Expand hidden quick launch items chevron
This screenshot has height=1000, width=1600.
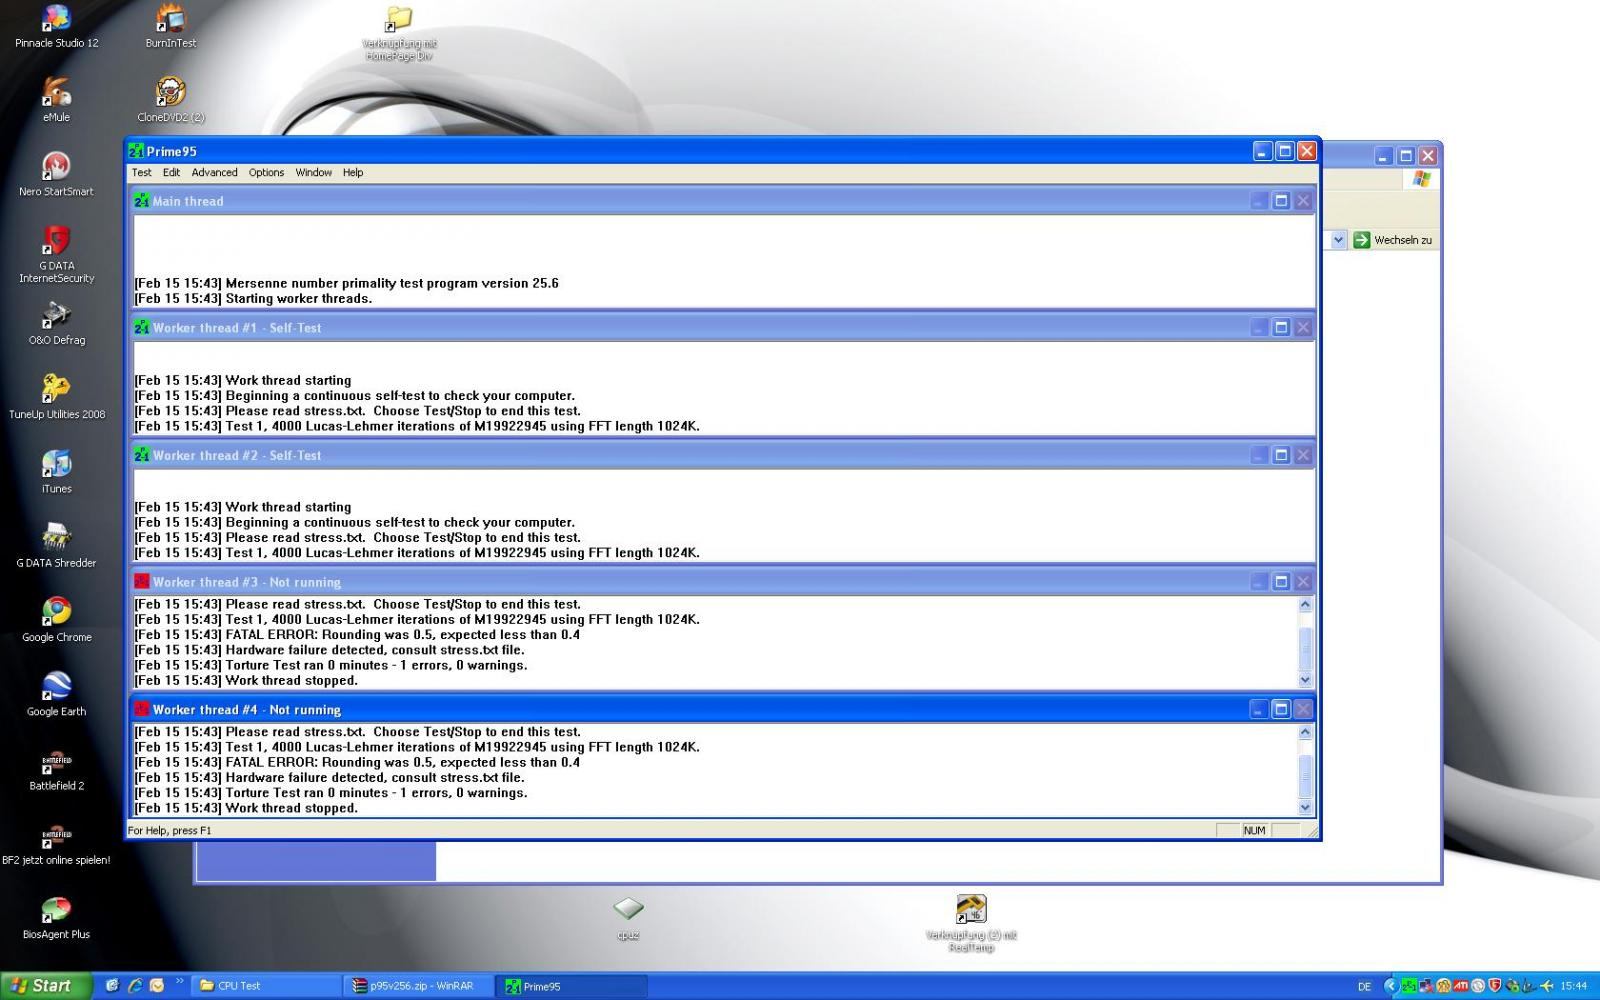180,981
